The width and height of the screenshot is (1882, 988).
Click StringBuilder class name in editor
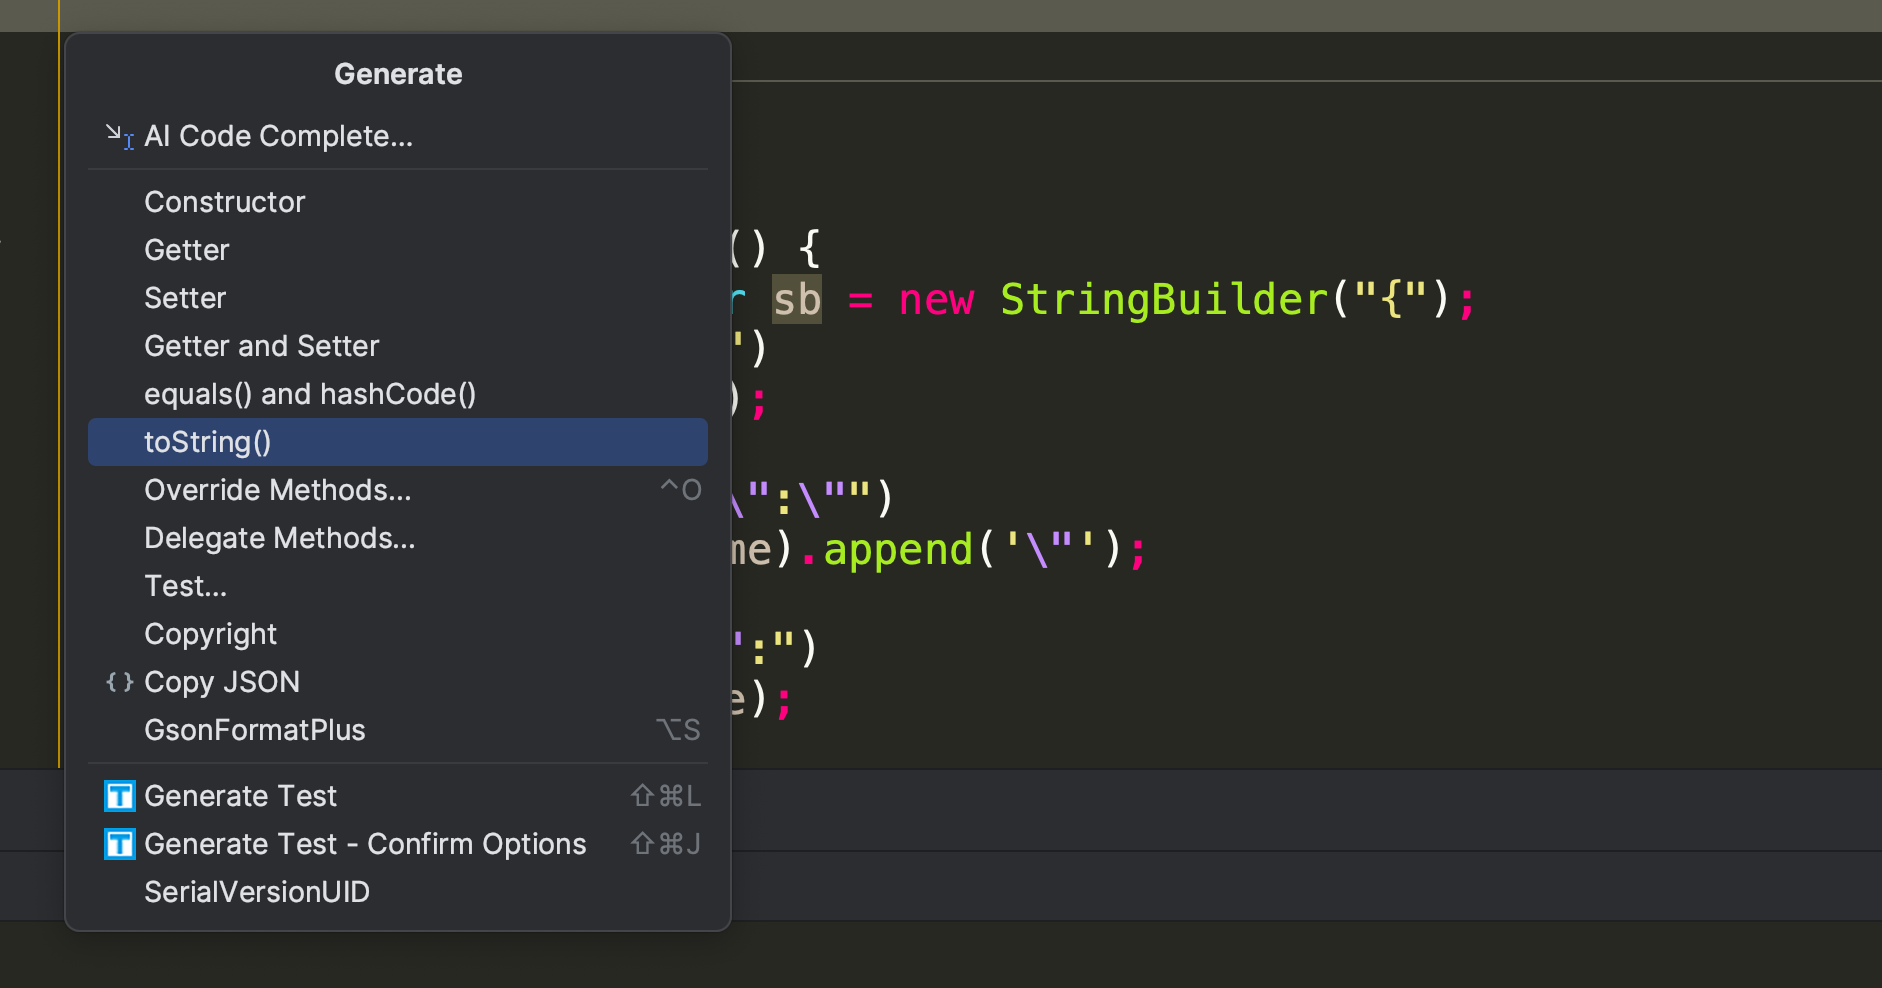point(1164,300)
